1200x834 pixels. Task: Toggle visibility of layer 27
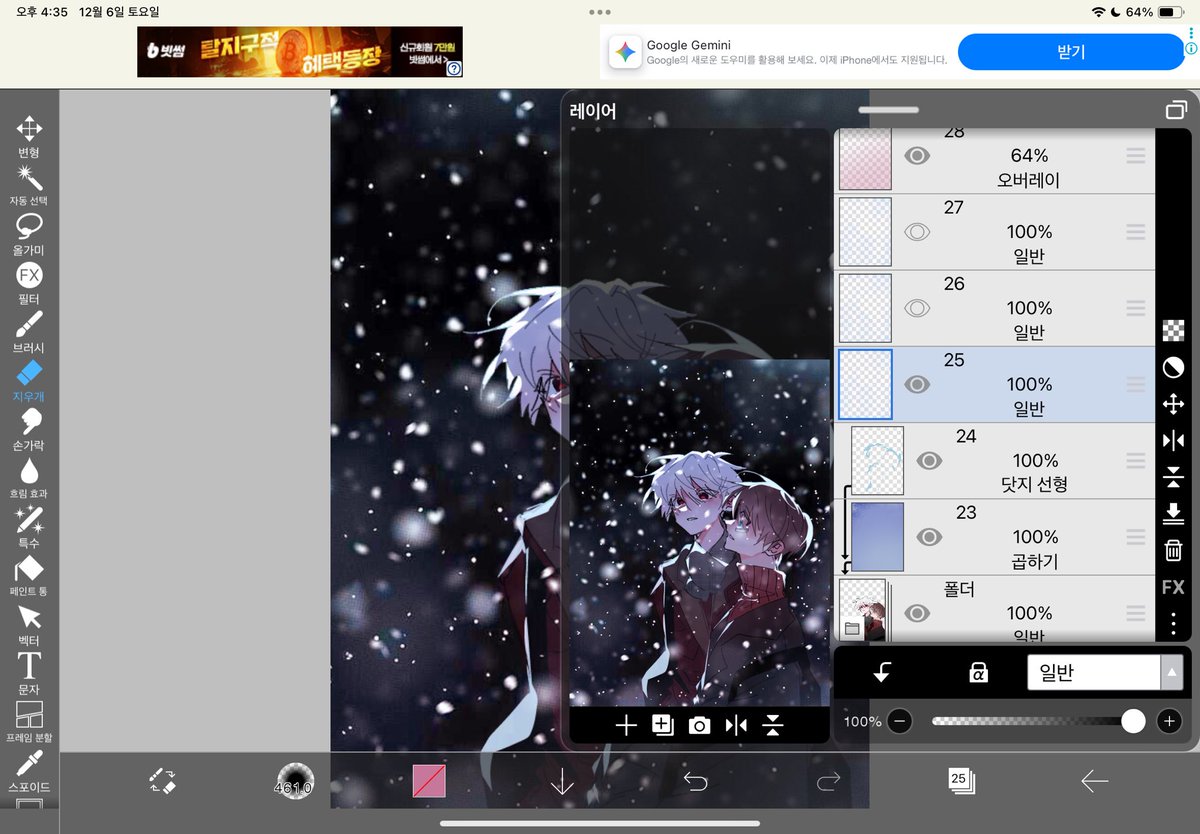tap(917, 232)
